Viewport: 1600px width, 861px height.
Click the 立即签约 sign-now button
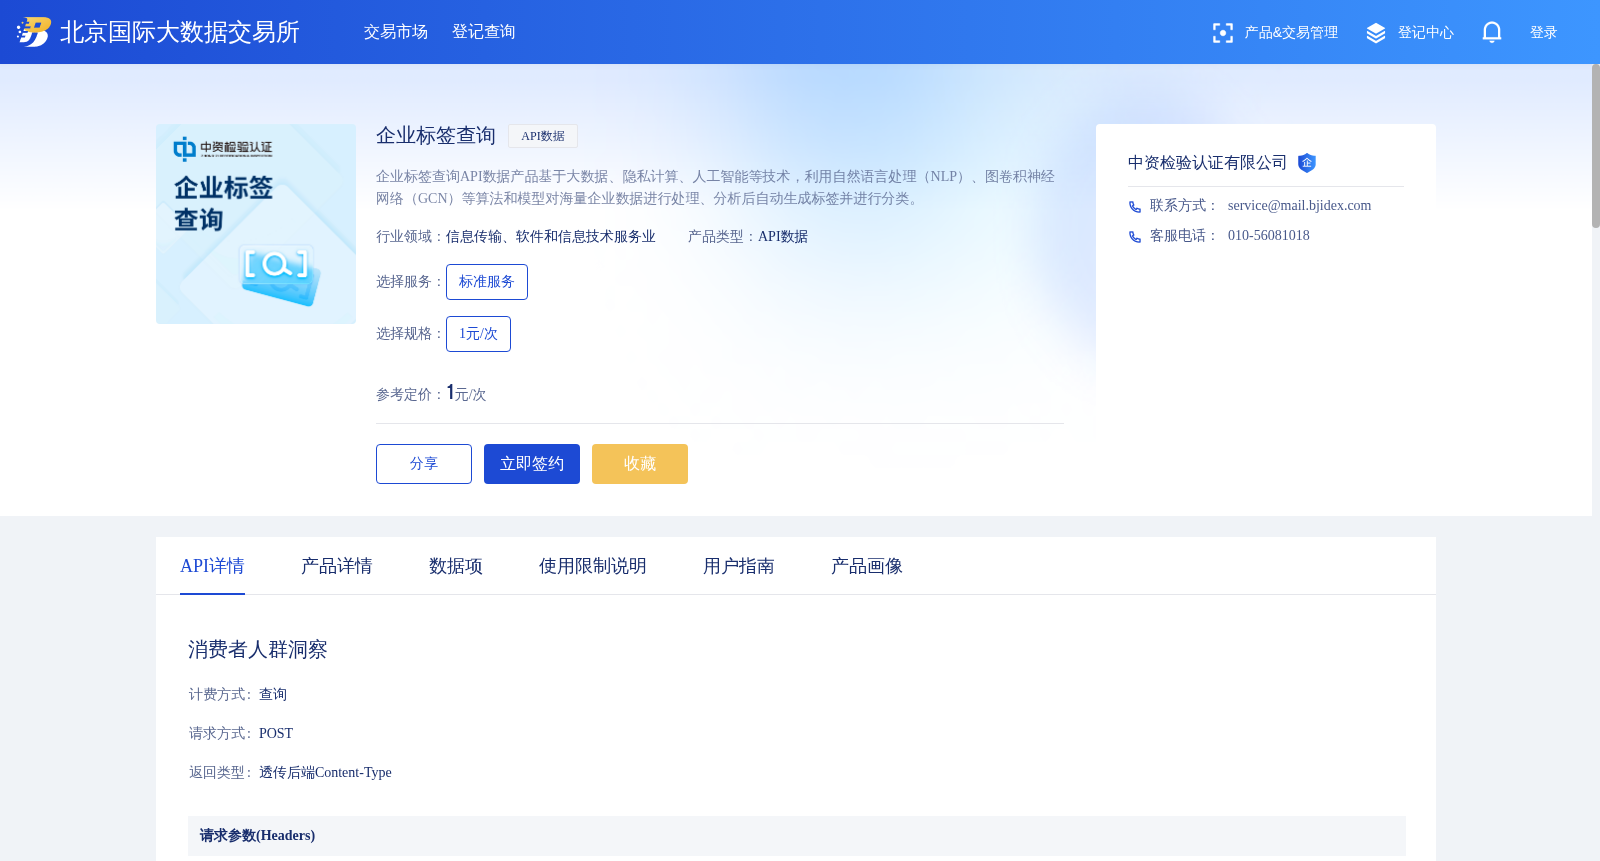pos(532,464)
